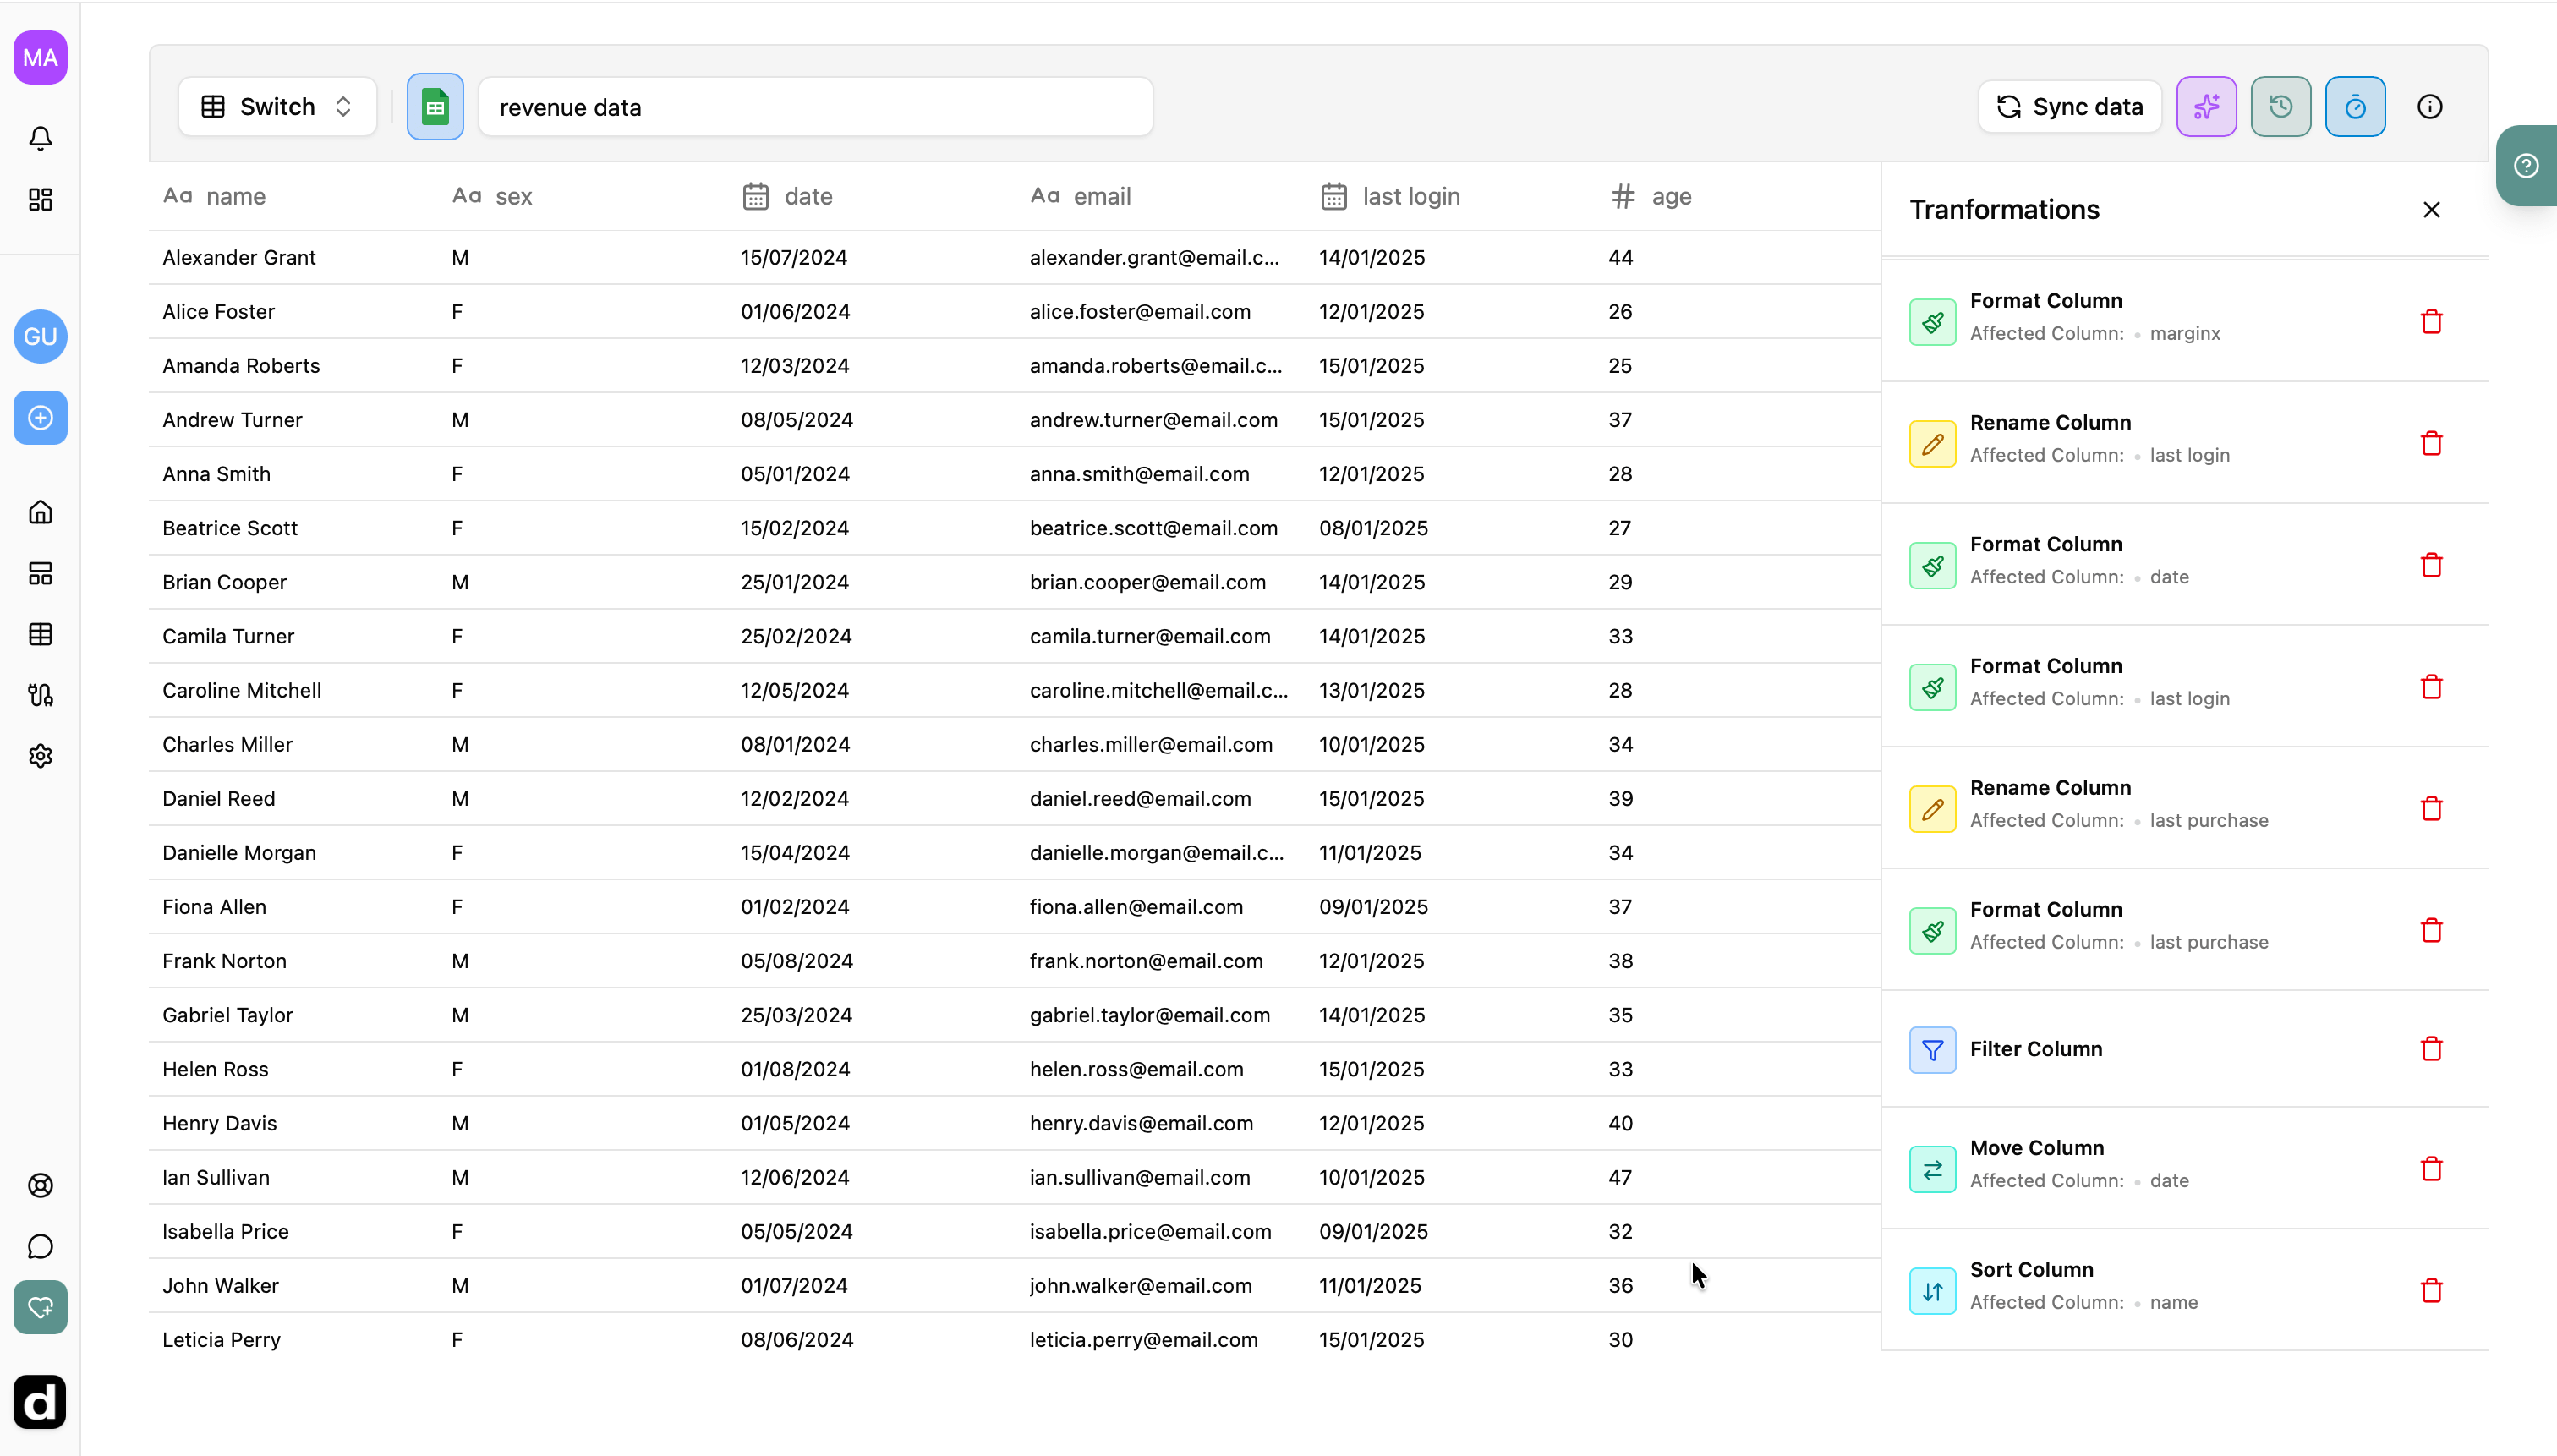Click the MA user avatar
The height and width of the screenshot is (1456, 2557).
(40, 57)
